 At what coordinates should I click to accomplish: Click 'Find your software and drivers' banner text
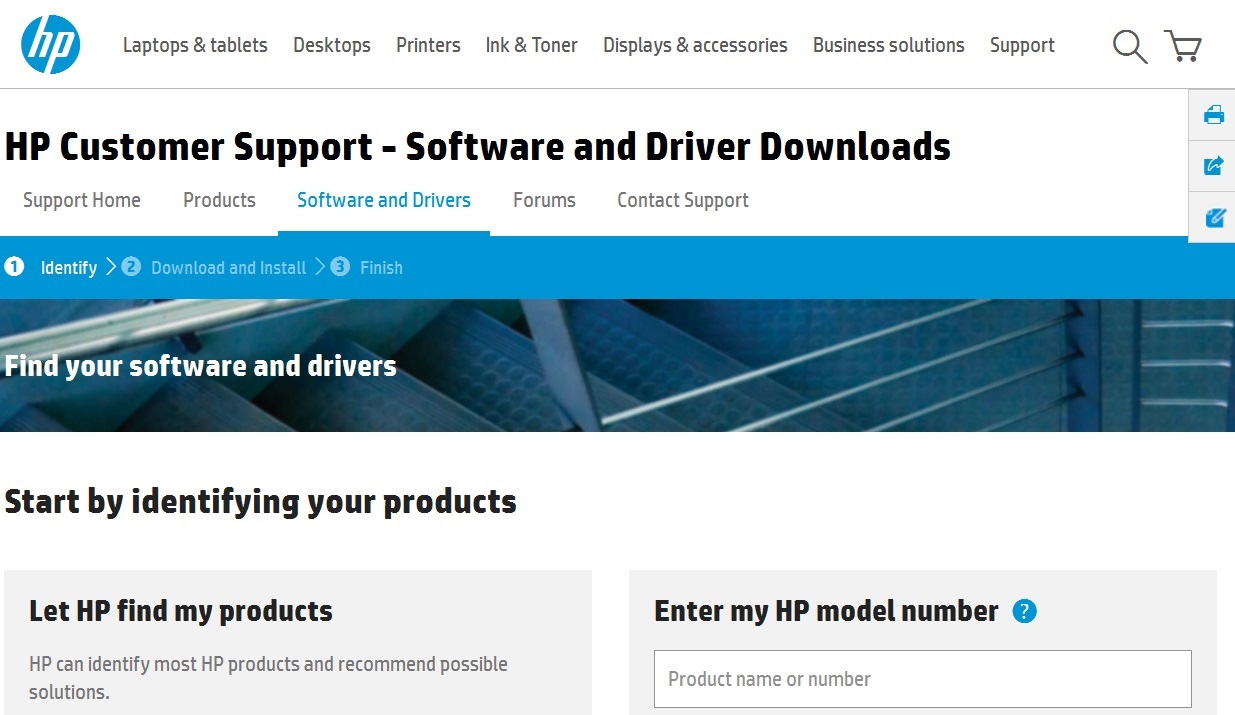(200, 366)
